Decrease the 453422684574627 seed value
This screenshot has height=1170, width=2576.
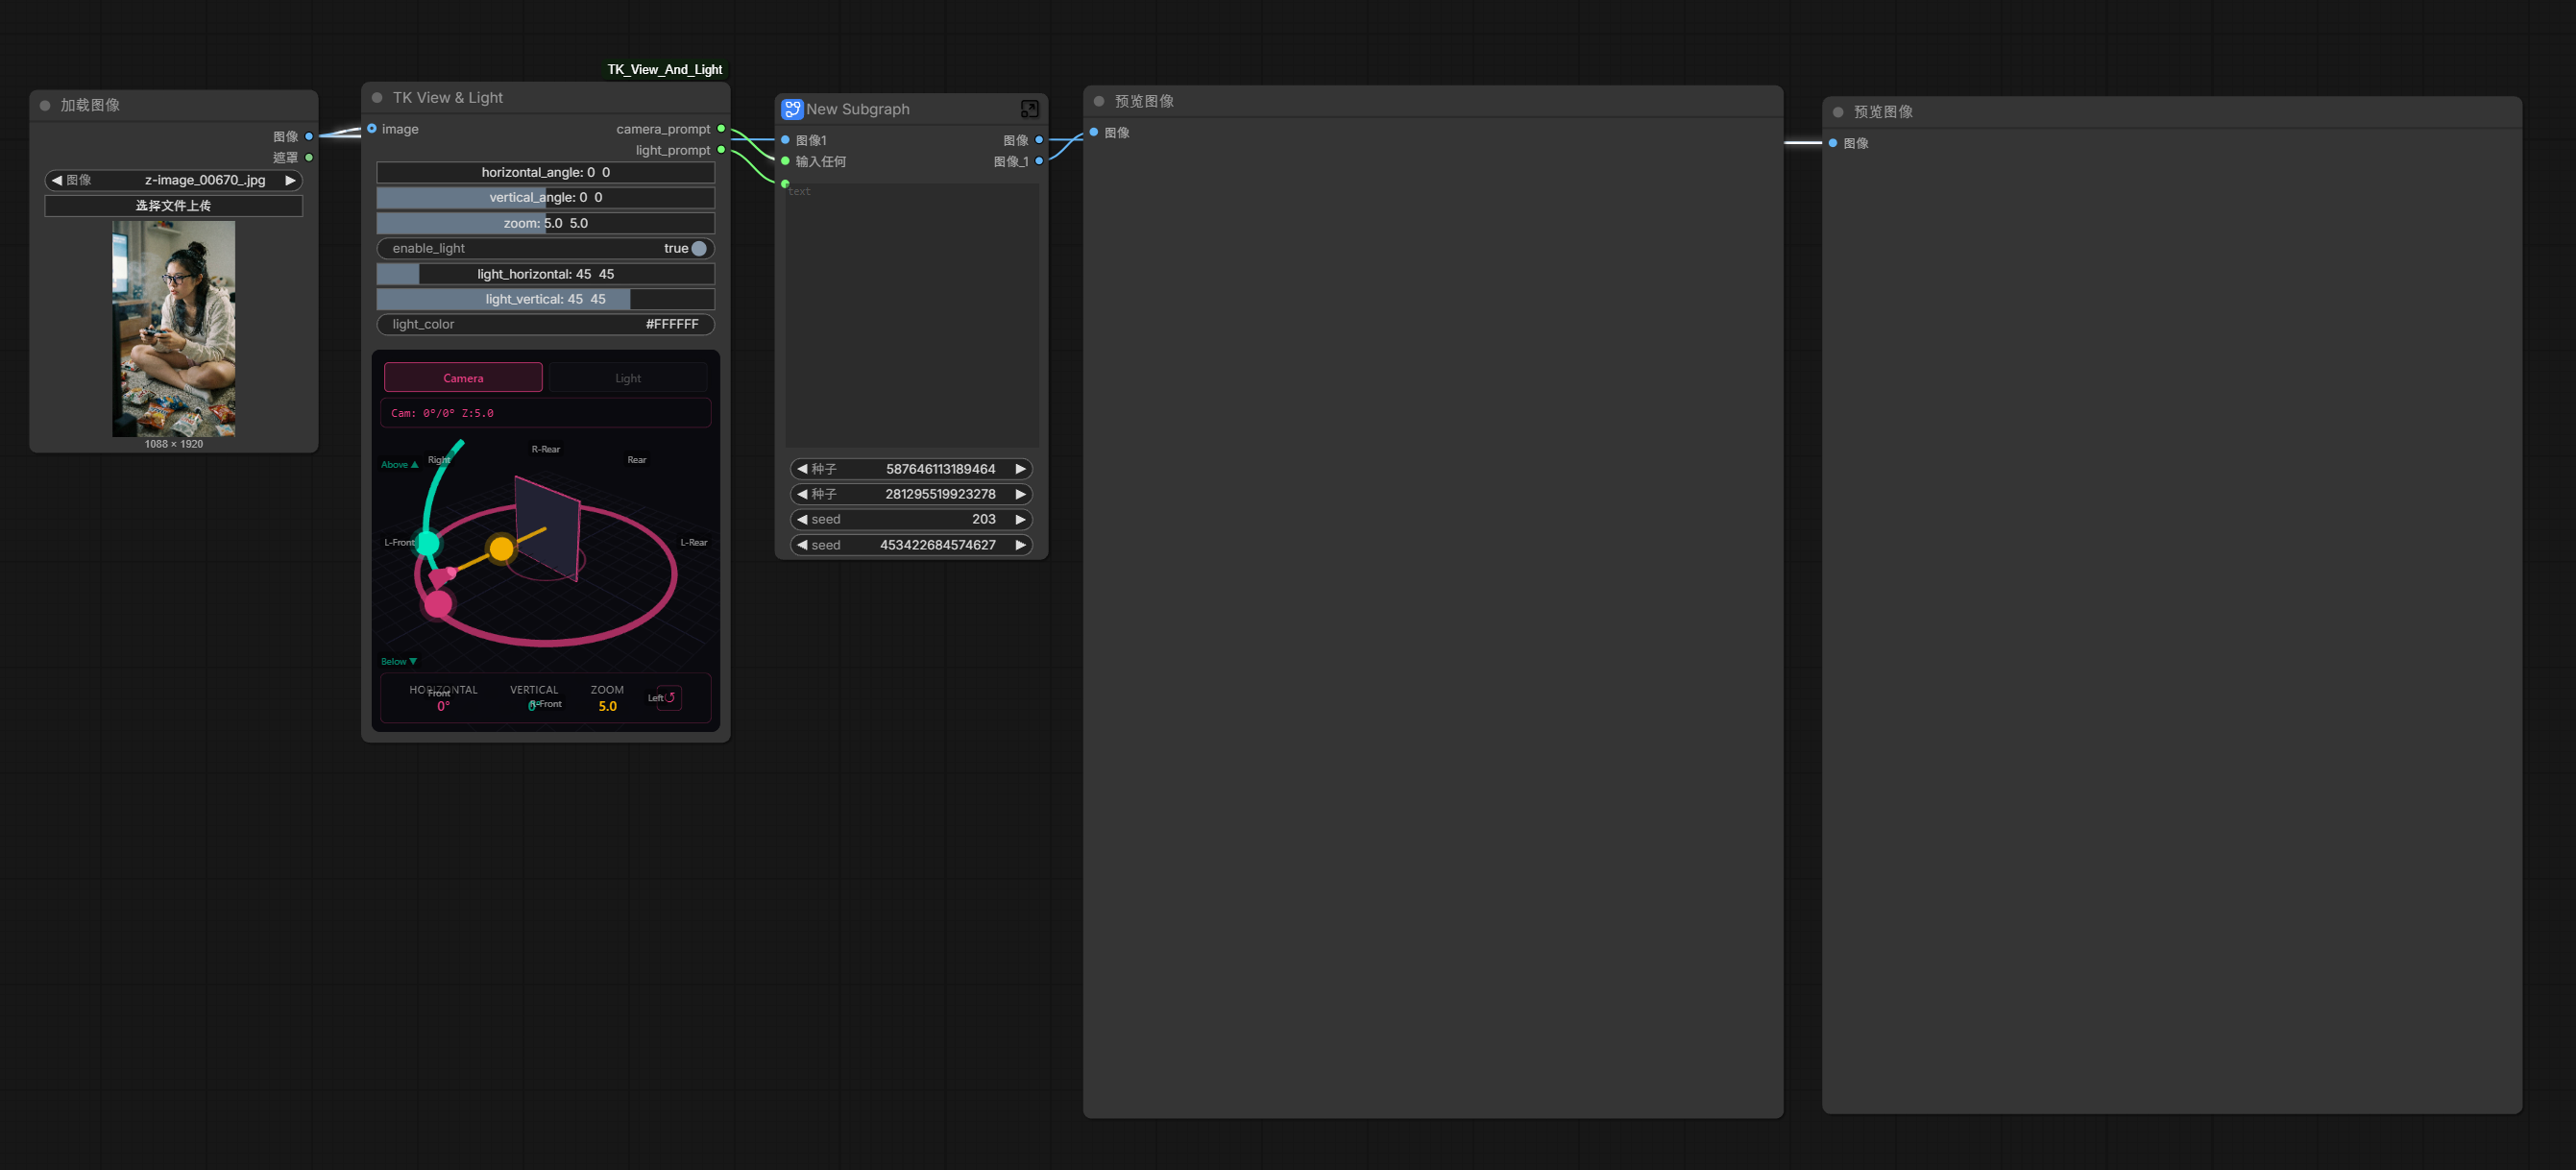click(x=802, y=545)
